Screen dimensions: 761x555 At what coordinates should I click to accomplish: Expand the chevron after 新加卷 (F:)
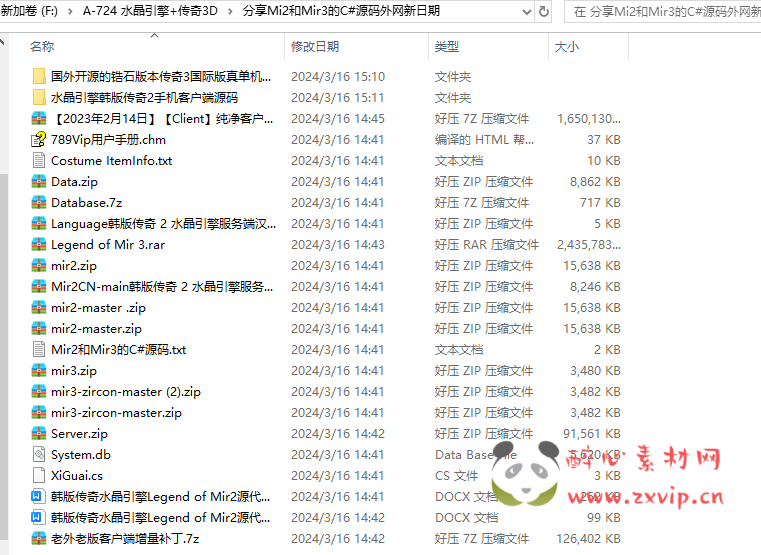(x=70, y=11)
